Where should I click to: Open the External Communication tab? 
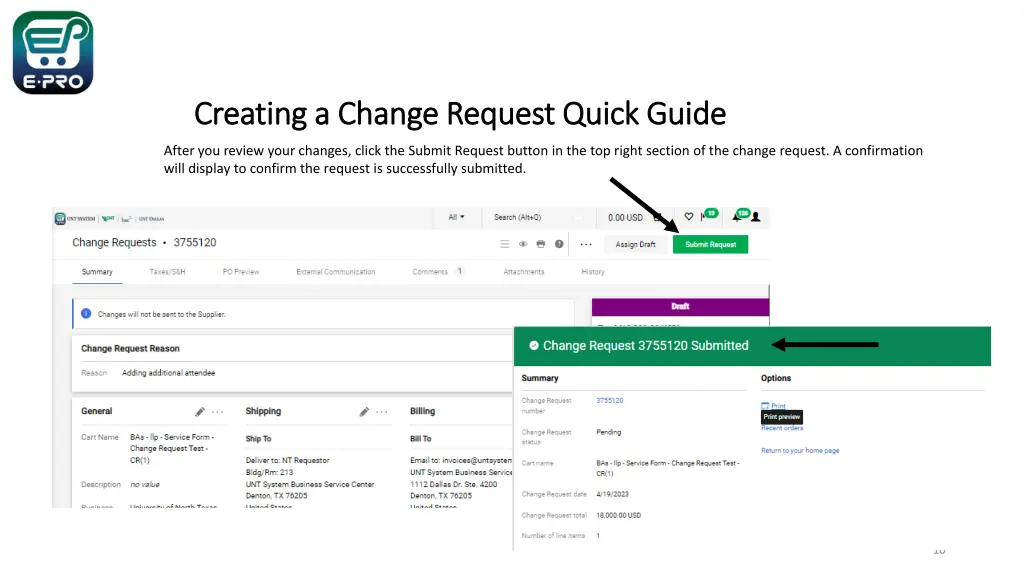336,272
